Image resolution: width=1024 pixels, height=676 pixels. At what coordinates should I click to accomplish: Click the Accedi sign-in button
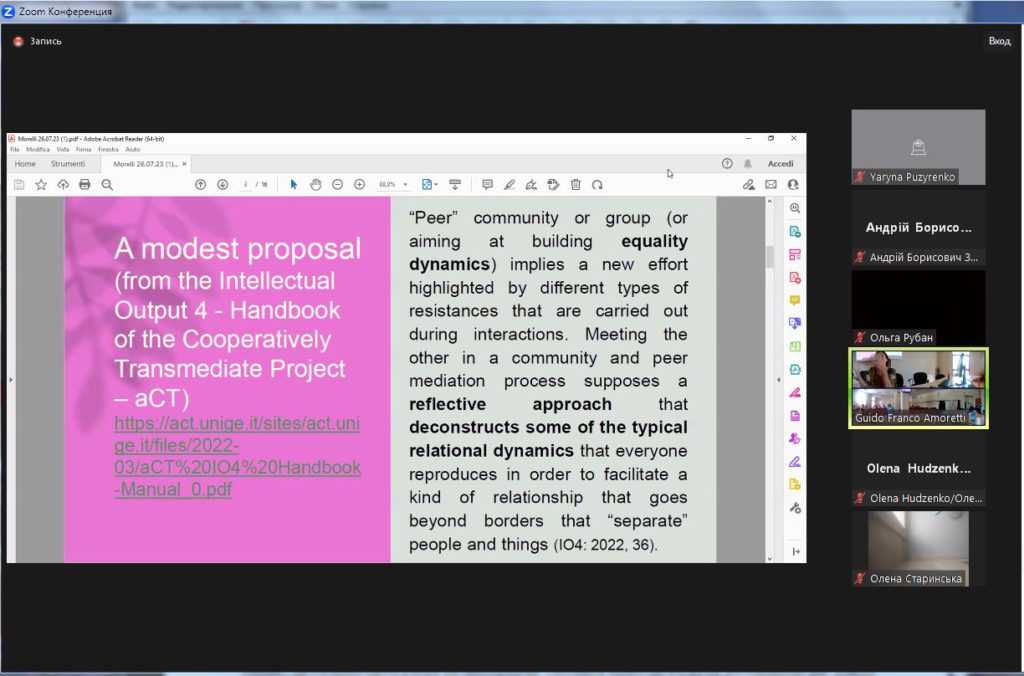(x=780, y=164)
